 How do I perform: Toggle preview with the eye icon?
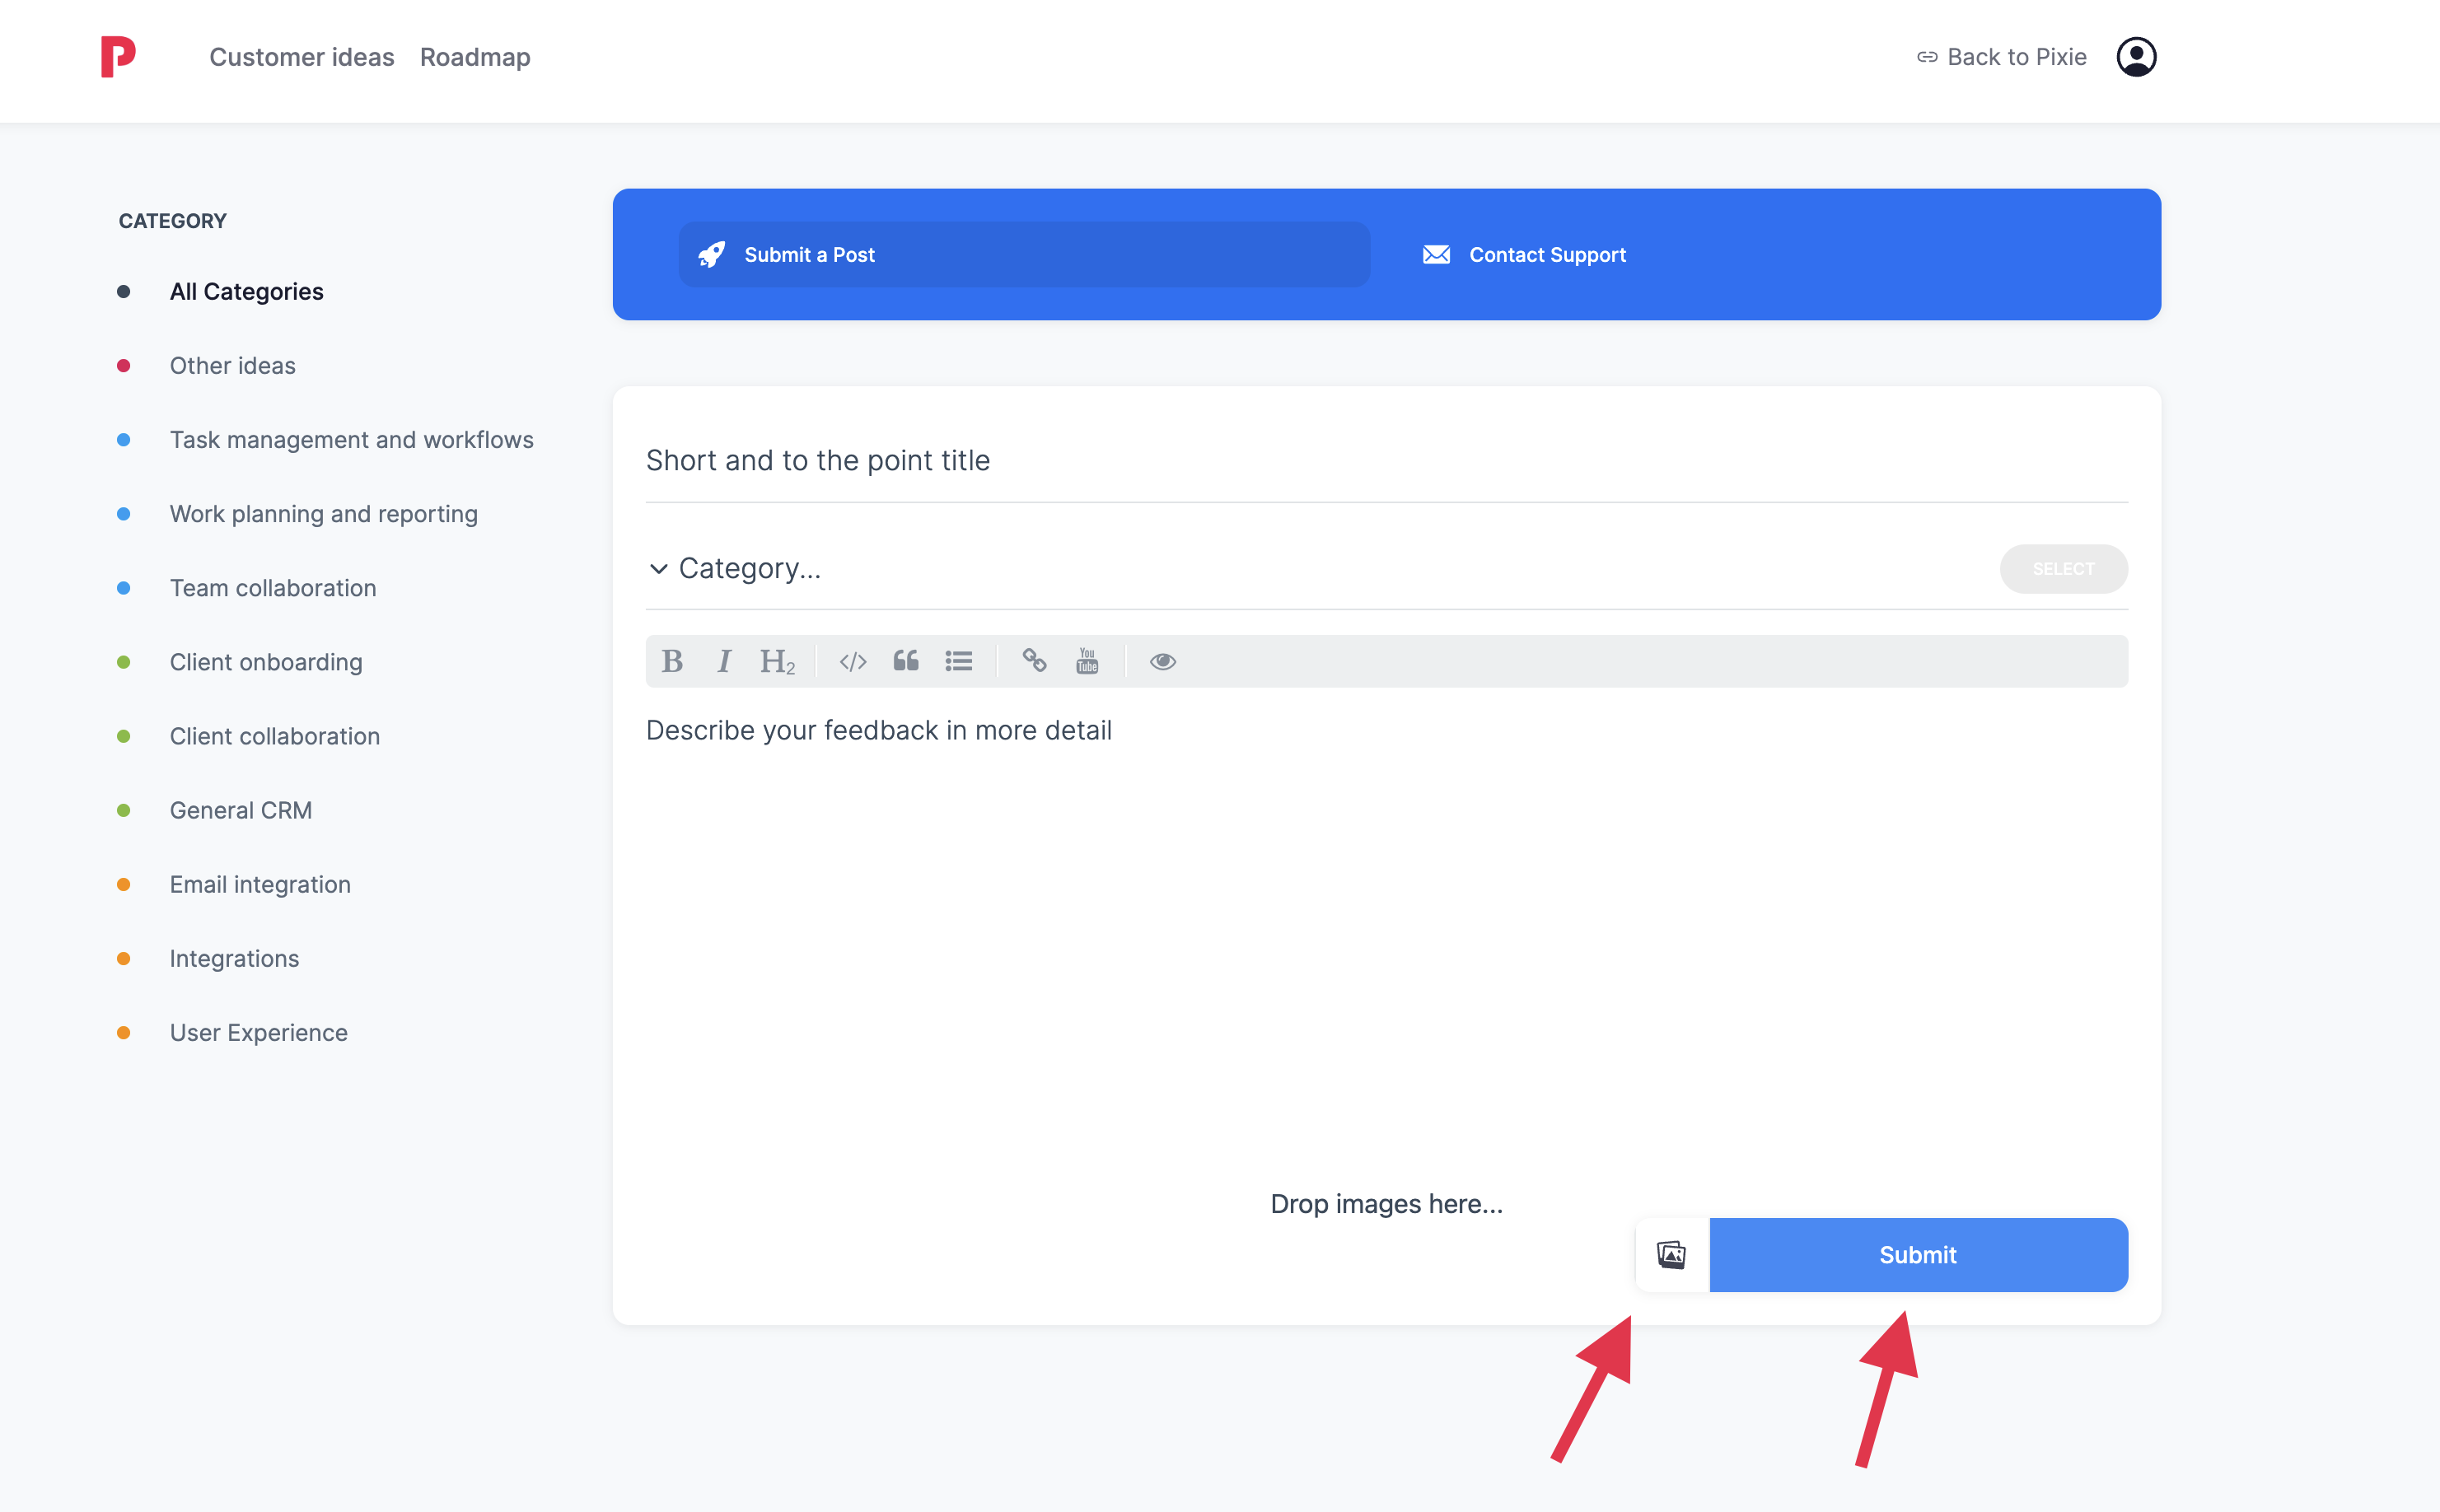click(x=1162, y=661)
